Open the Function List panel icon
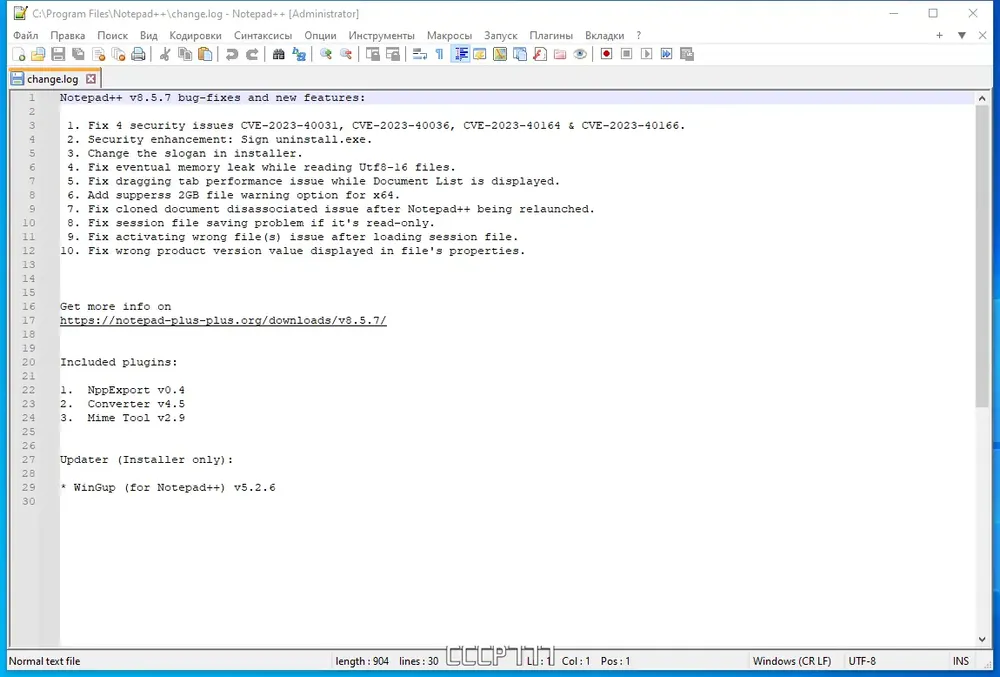Image resolution: width=1000 pixels, height=677 pixels. tap(540, 54)
